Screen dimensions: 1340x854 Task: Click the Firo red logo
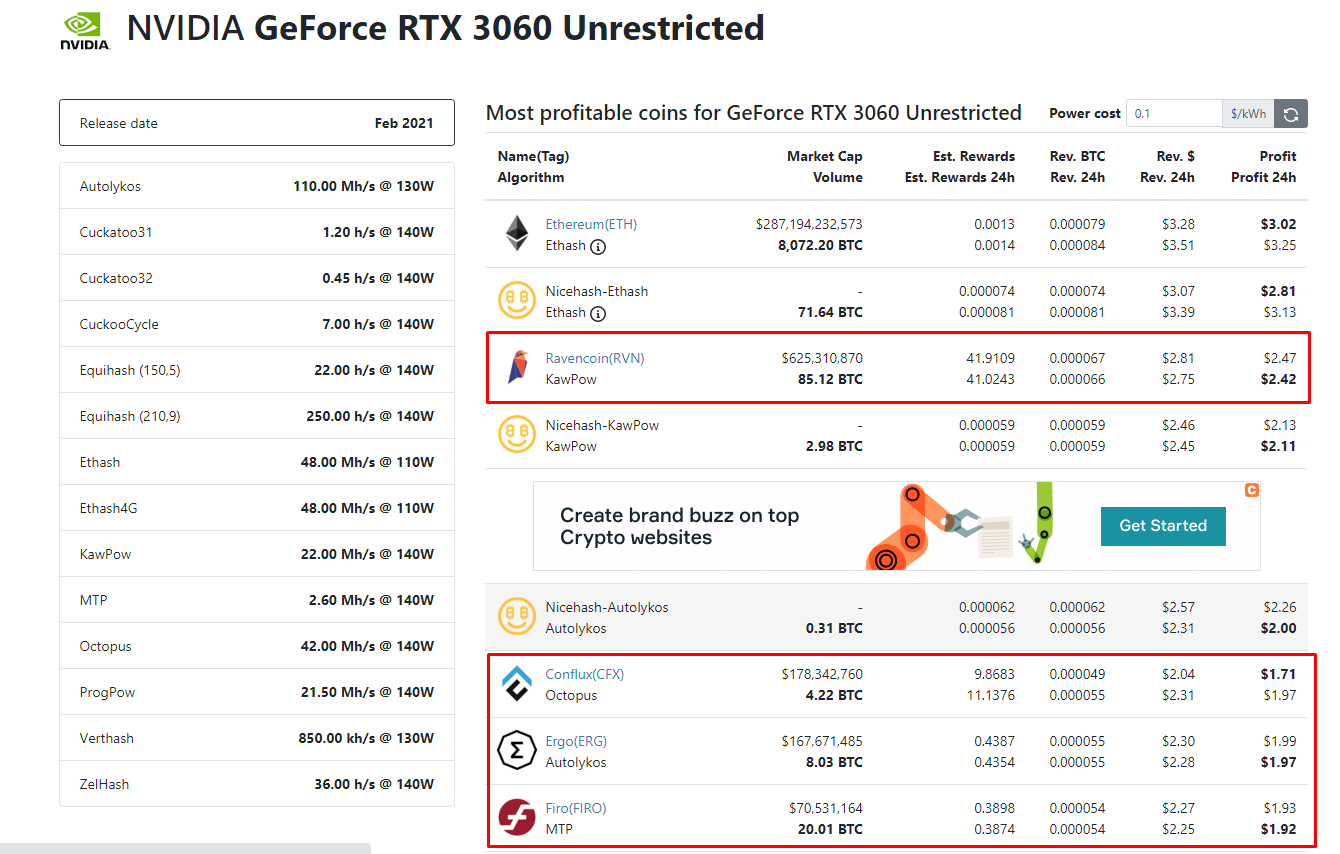(517, 818)
